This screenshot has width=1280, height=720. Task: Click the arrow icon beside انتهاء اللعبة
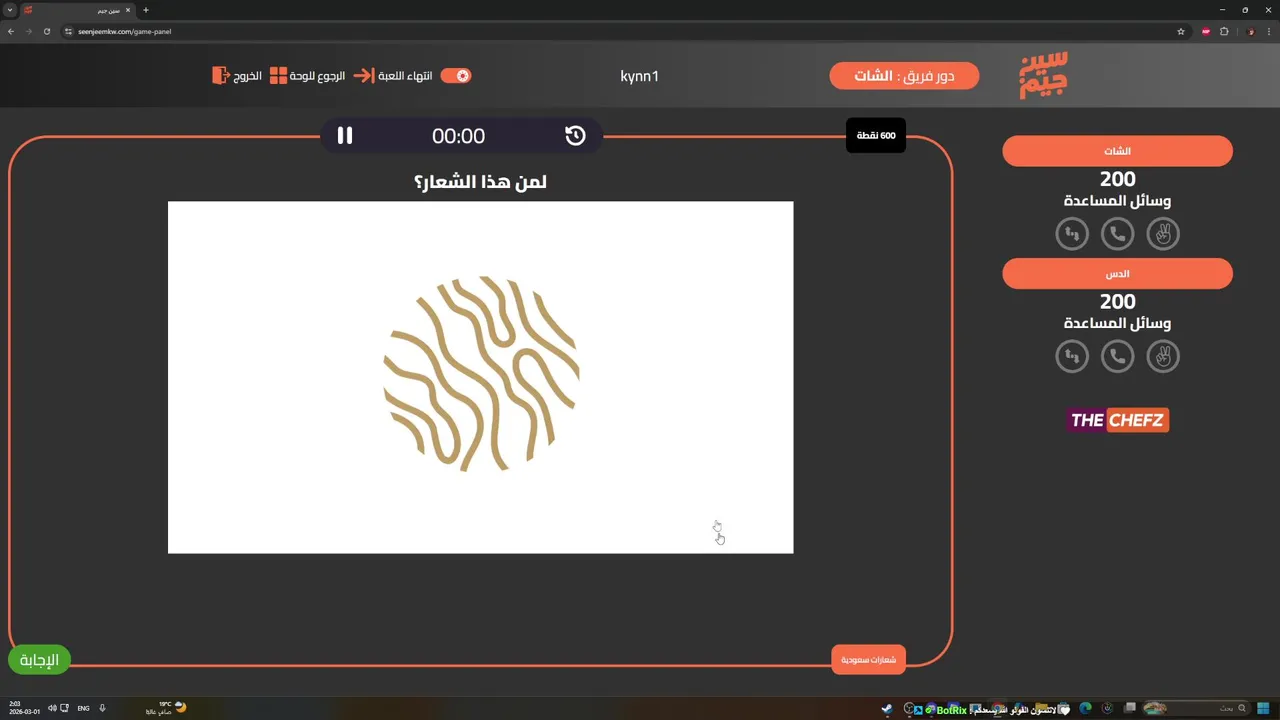click(364, 76)
